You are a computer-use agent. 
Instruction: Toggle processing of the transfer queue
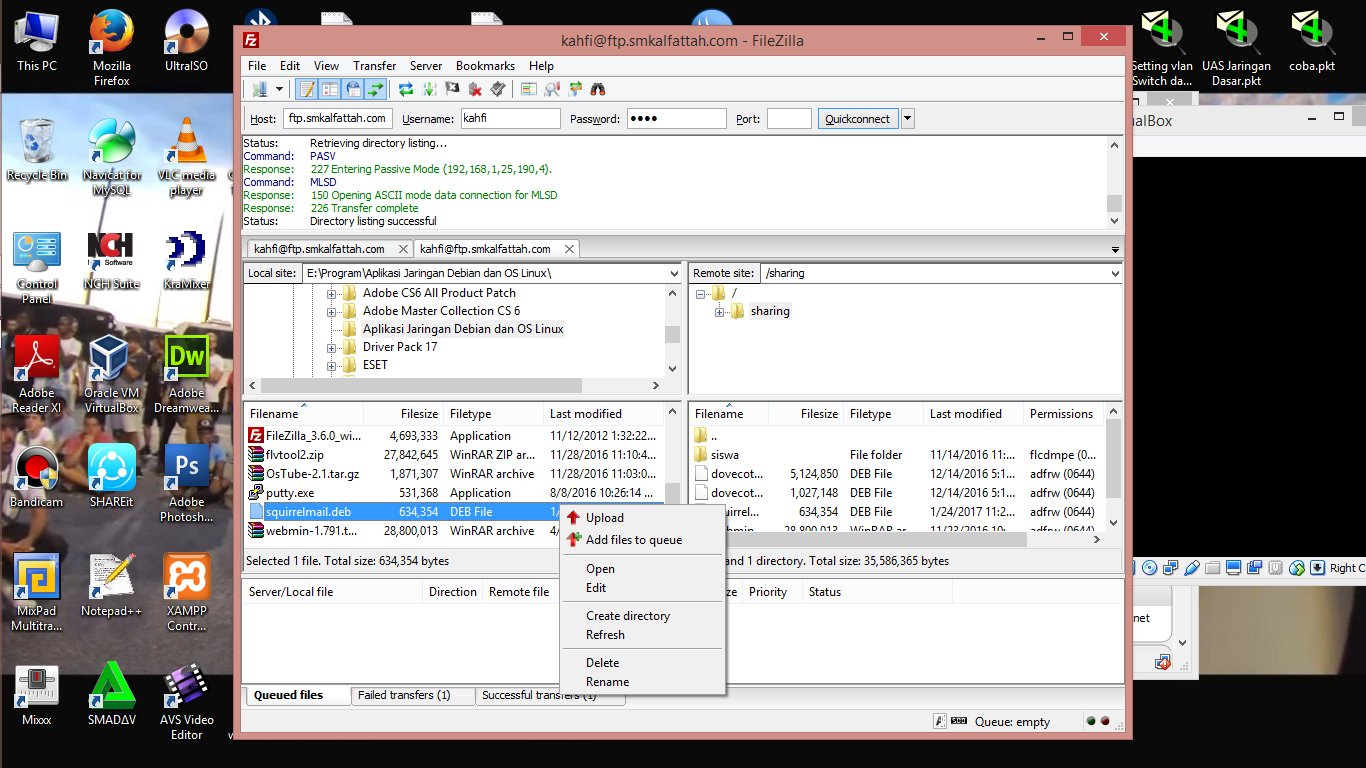[x=429, y=89]
